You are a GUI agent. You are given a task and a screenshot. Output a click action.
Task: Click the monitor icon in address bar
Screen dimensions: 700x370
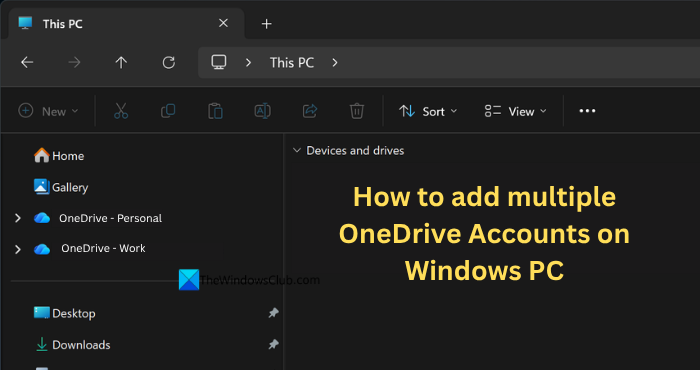(219, 62)
